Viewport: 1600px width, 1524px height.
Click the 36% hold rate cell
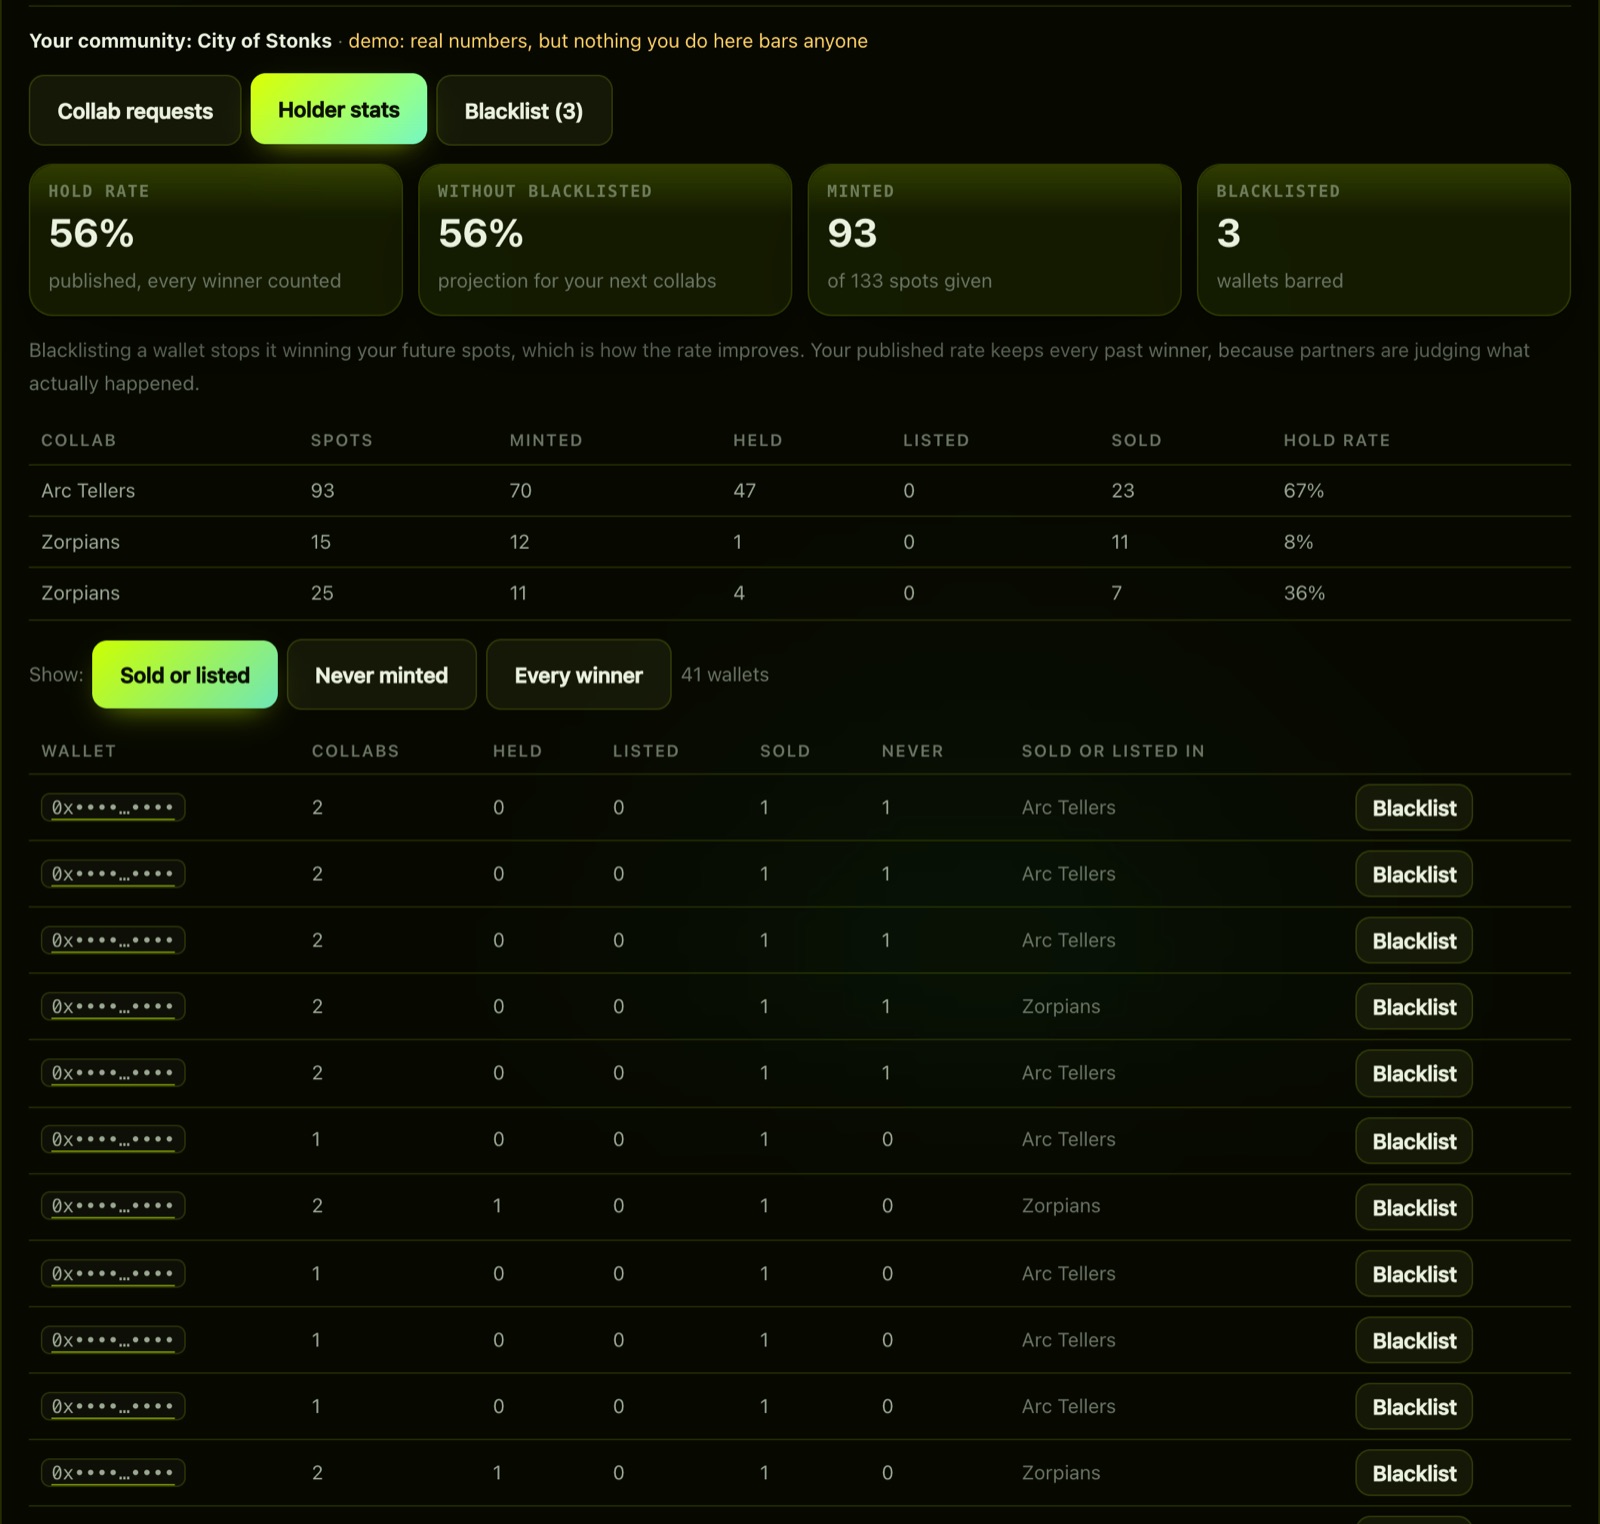1304,593
